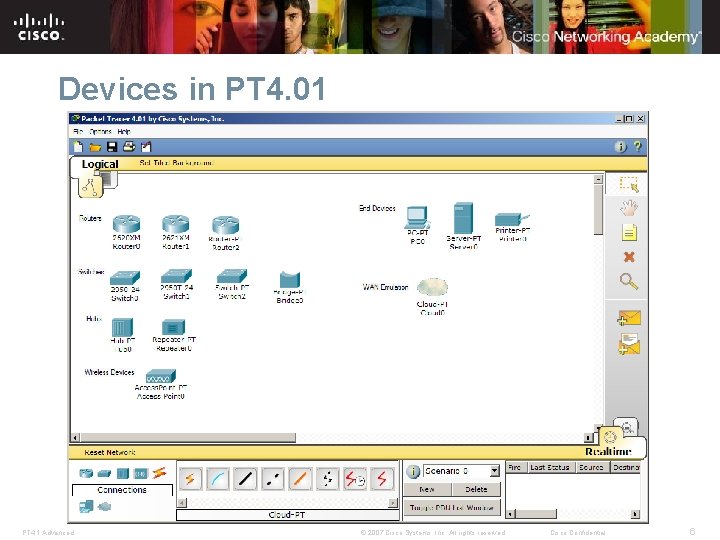The width and height of the screenshot is (720, 540).
Task: Select the 2621XM Router1 device
Action: click(175, 224)
